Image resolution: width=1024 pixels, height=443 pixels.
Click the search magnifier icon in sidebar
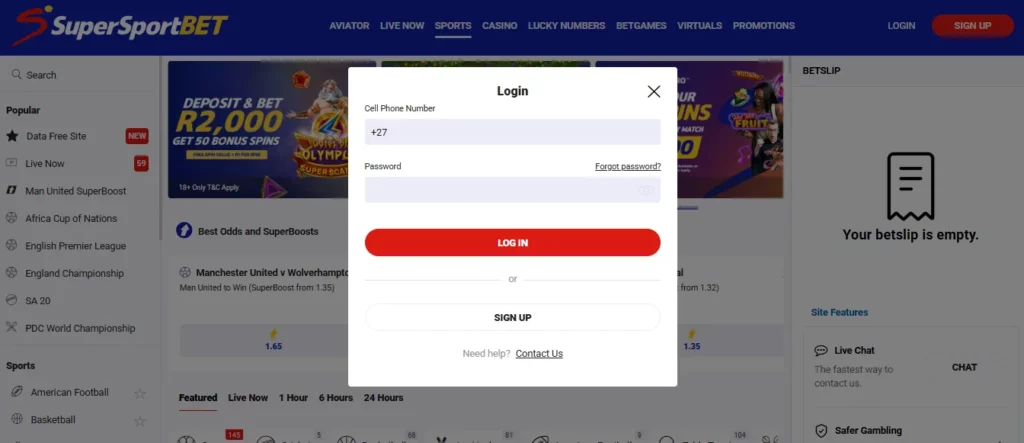tap(16, 74)
